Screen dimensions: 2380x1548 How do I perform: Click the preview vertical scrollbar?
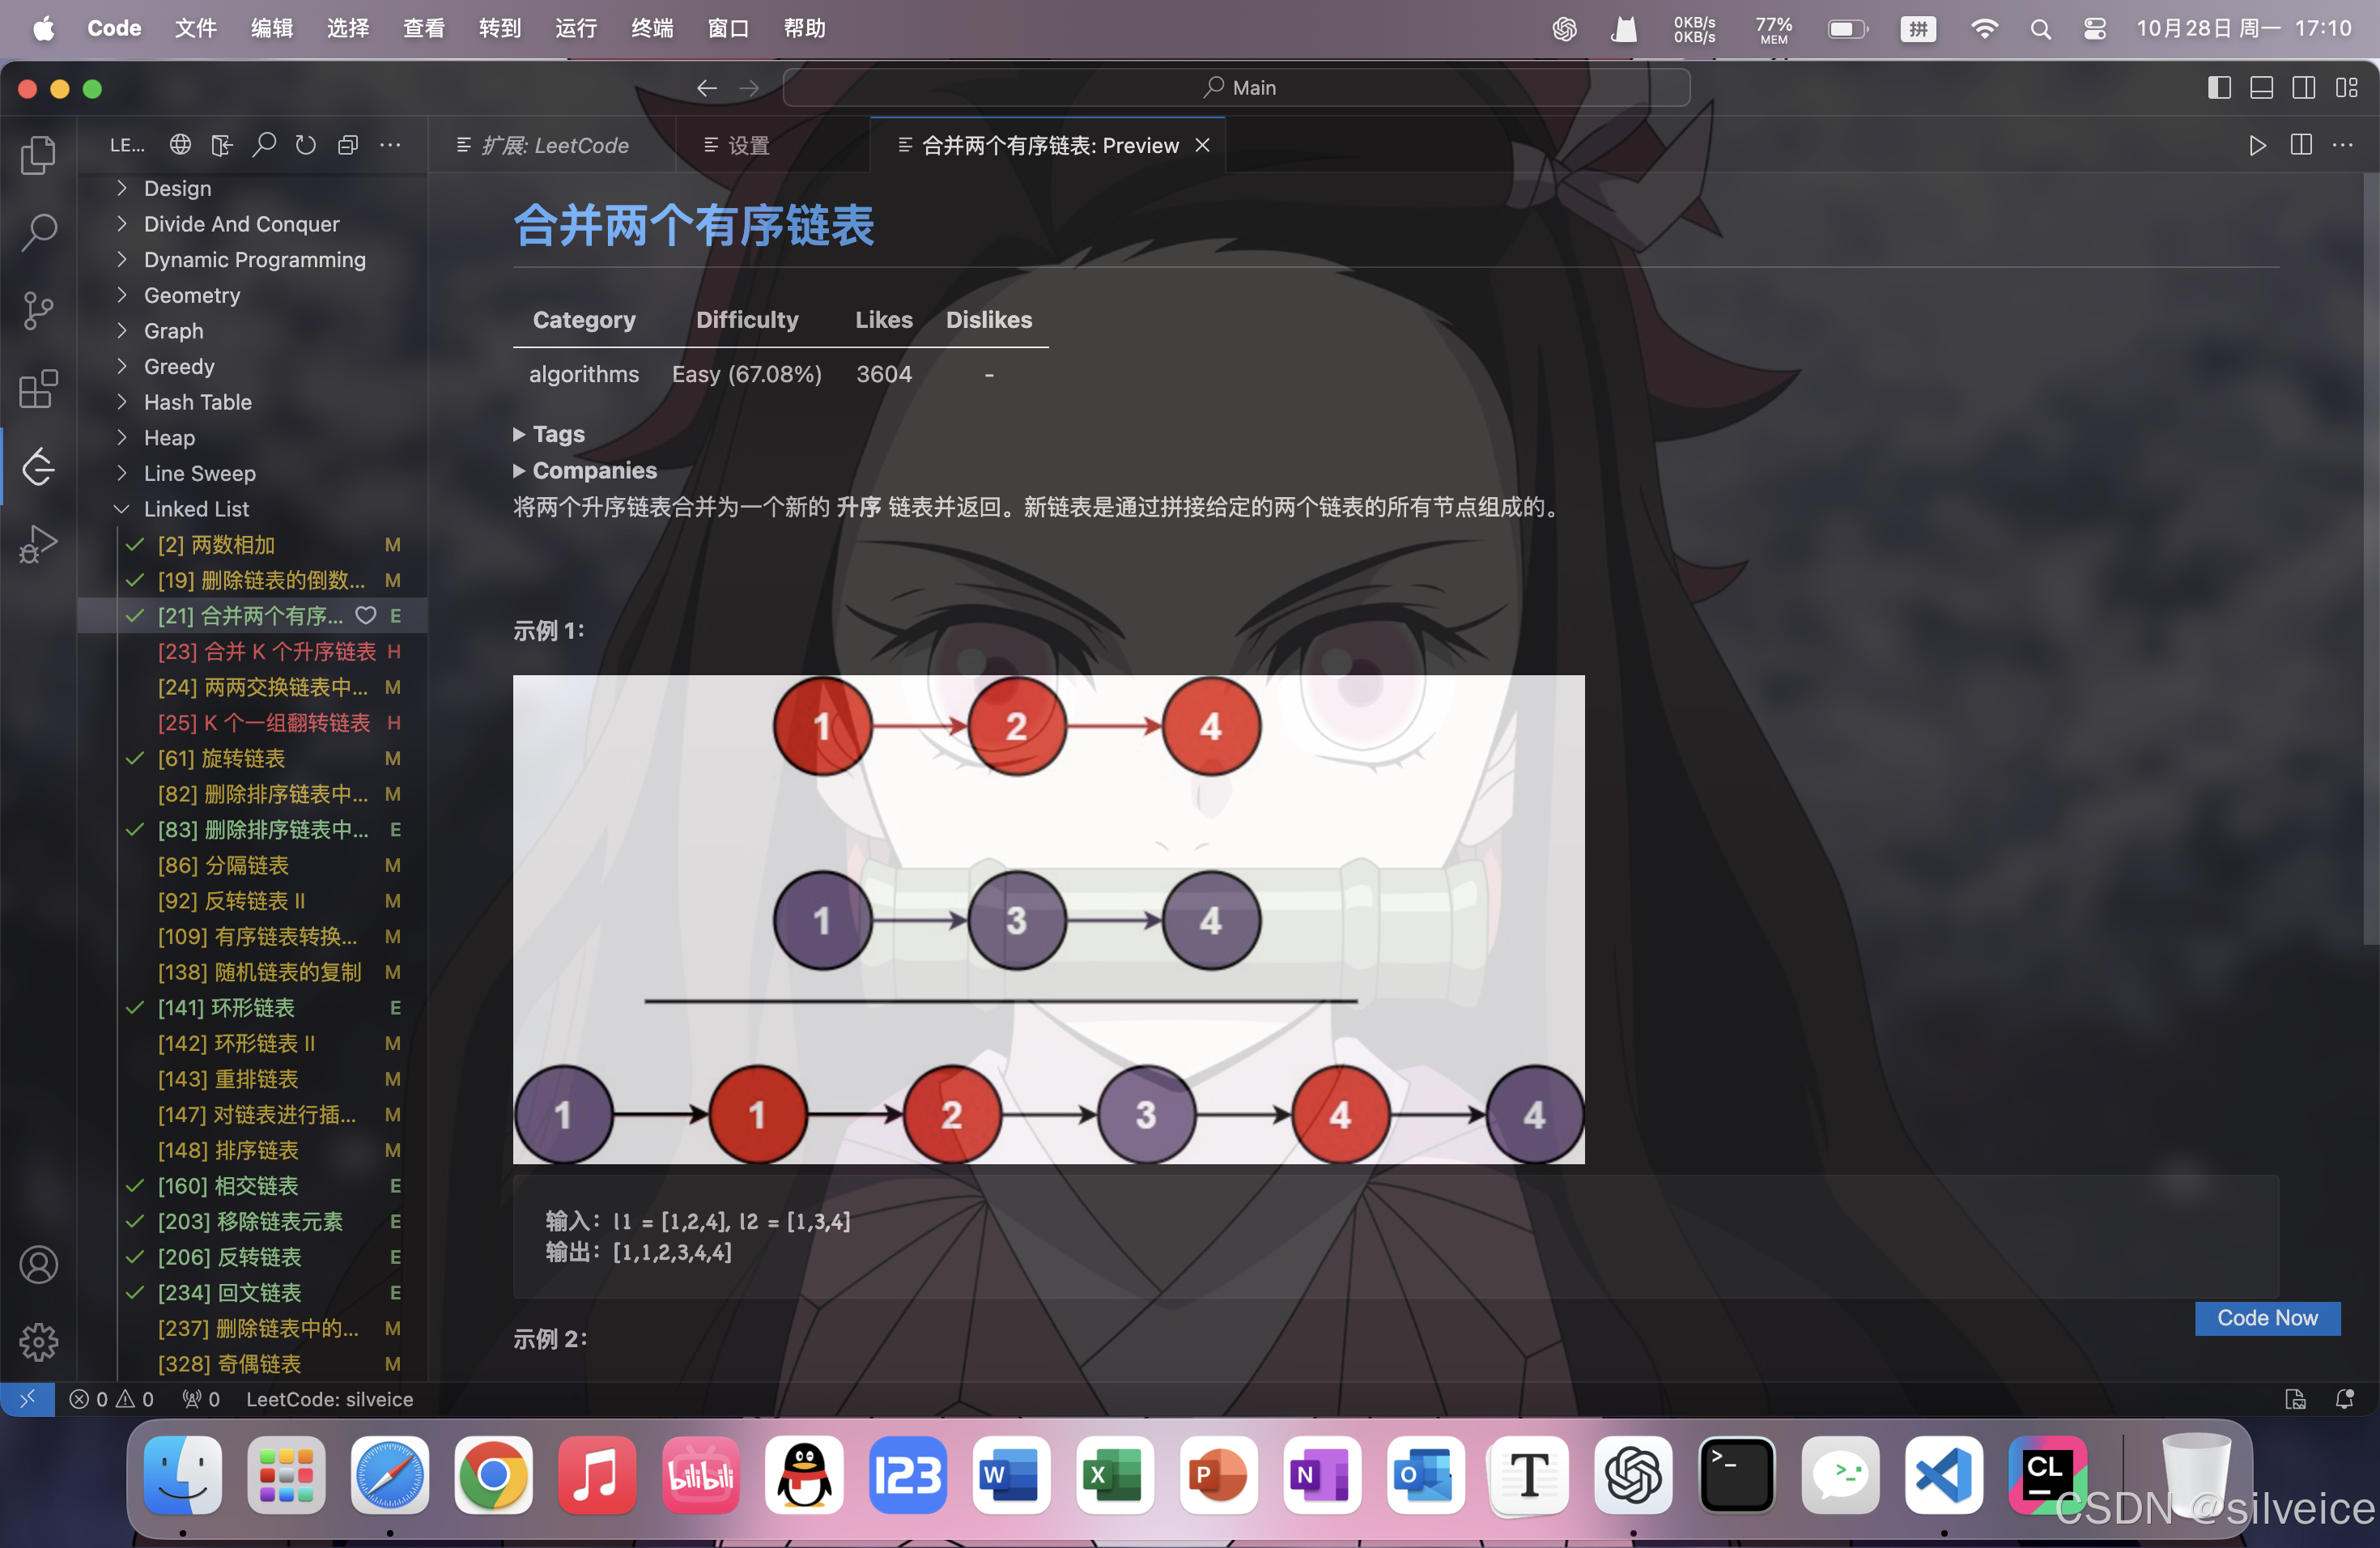[2370, 558]
